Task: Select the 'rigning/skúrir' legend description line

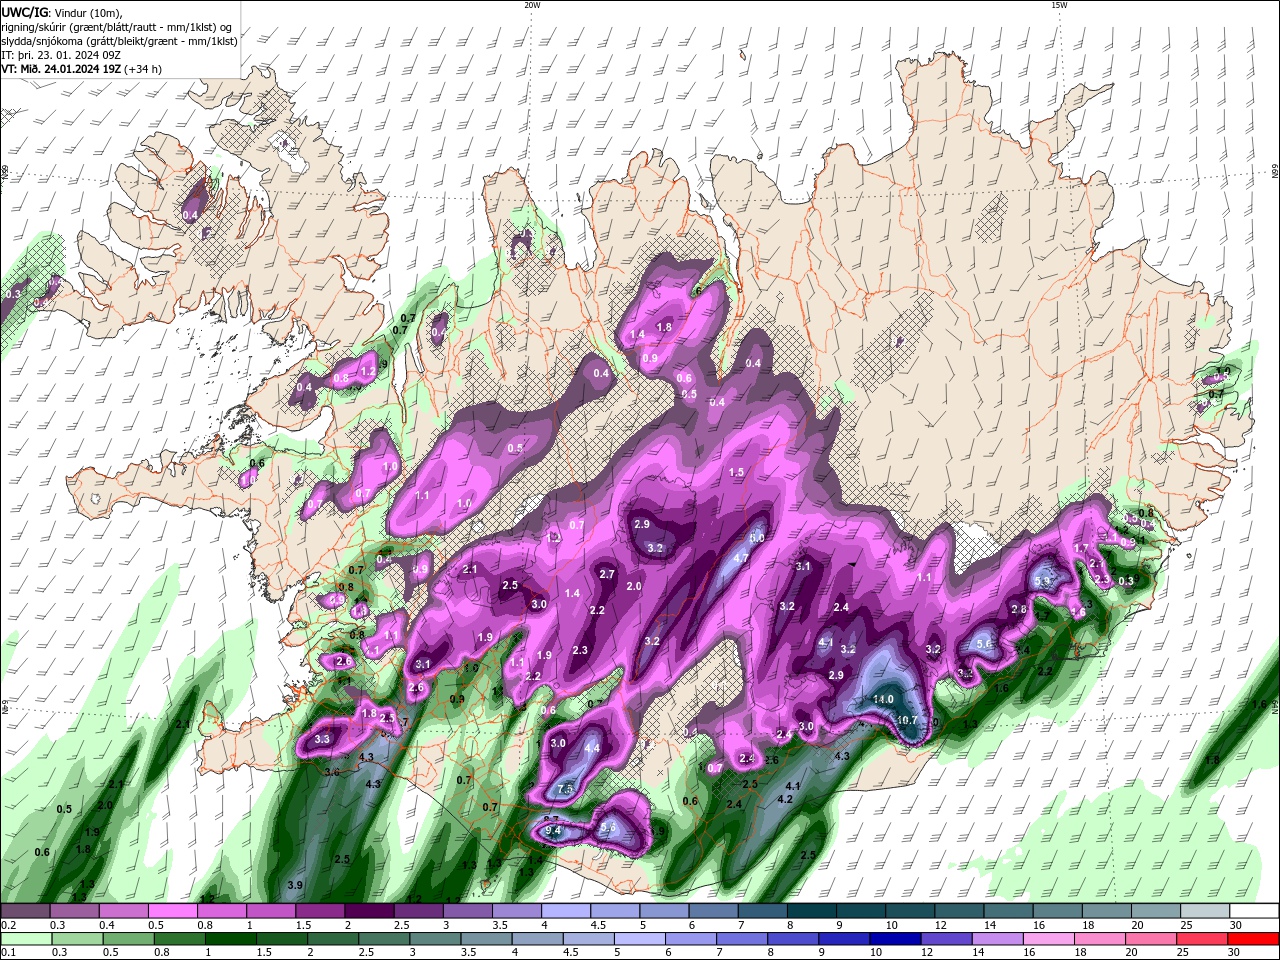Action: coord(117,27)
